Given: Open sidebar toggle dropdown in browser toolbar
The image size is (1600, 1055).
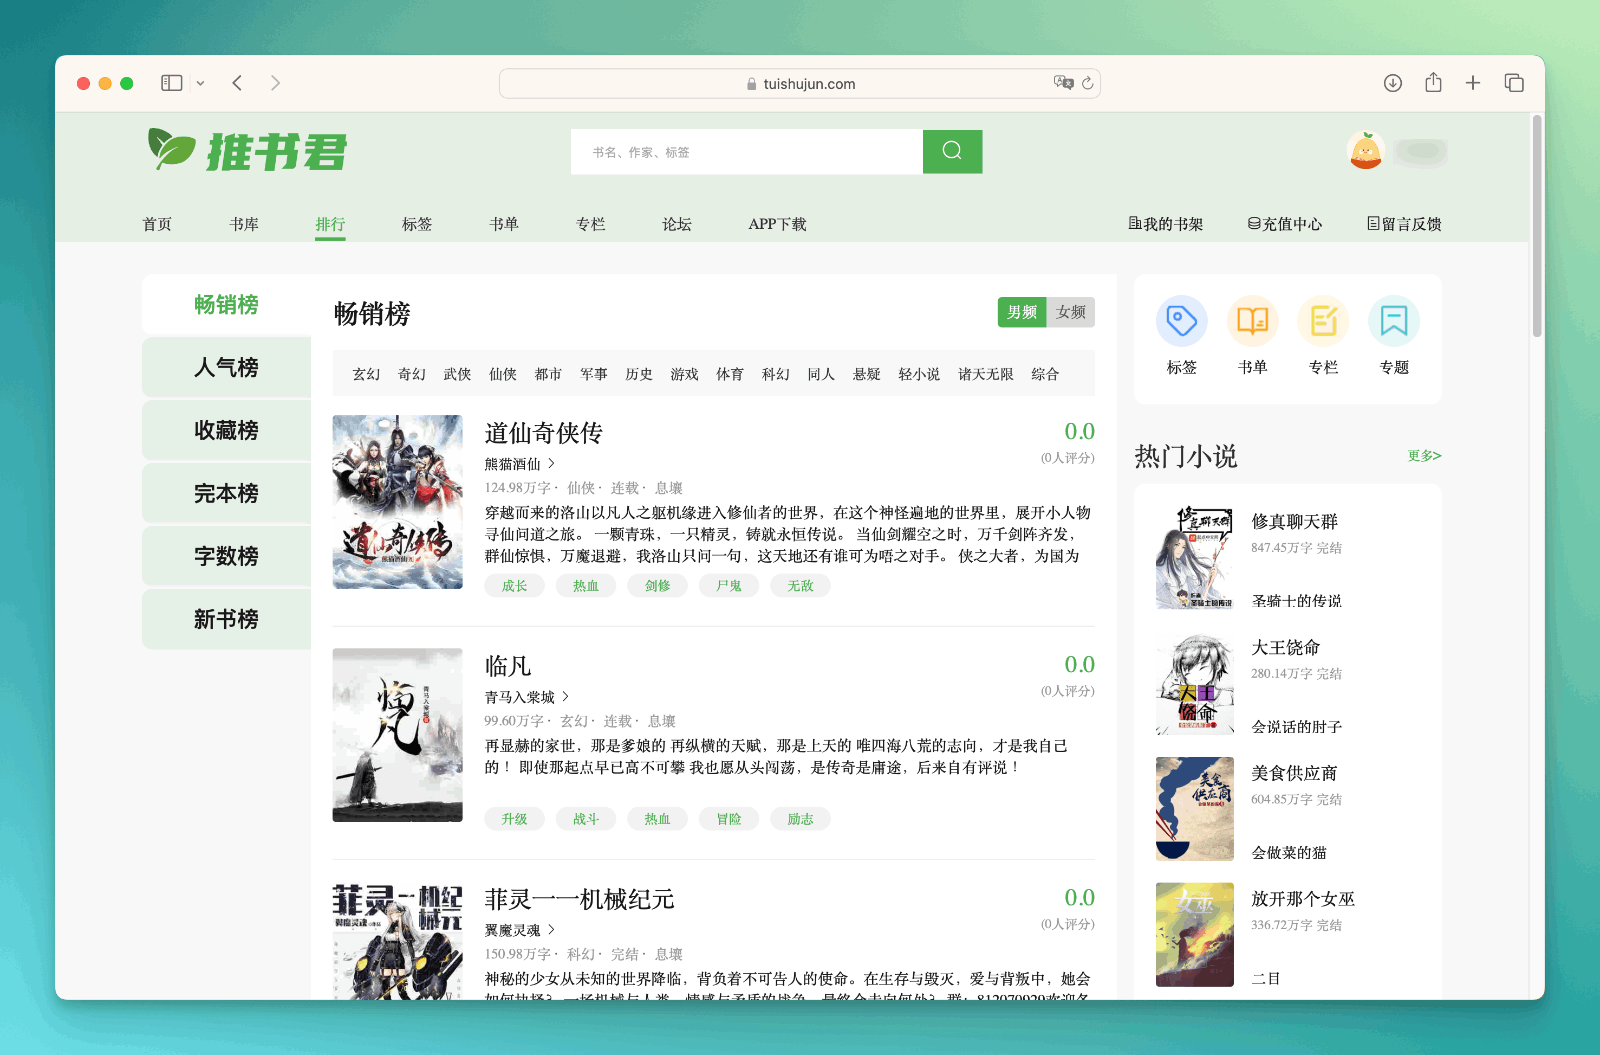Looking at the screenshot, I should (x=202, y=83).
